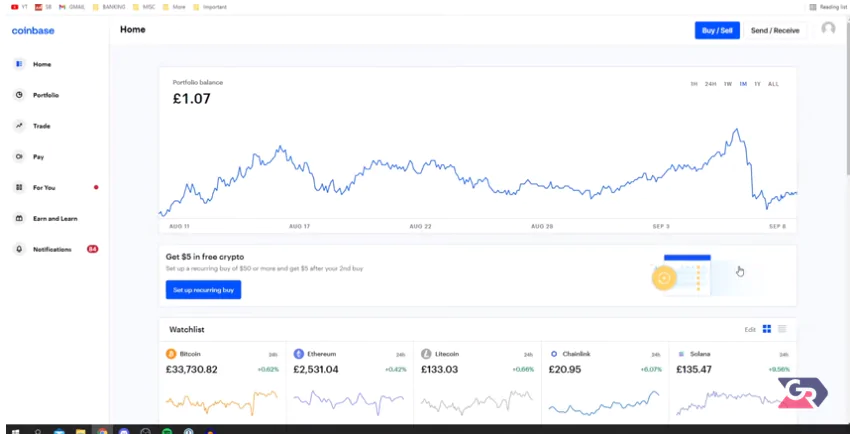Click the Bitcoin mini price chart
The height and width of the screenshot is (434, 850).
tap(222, 403)
